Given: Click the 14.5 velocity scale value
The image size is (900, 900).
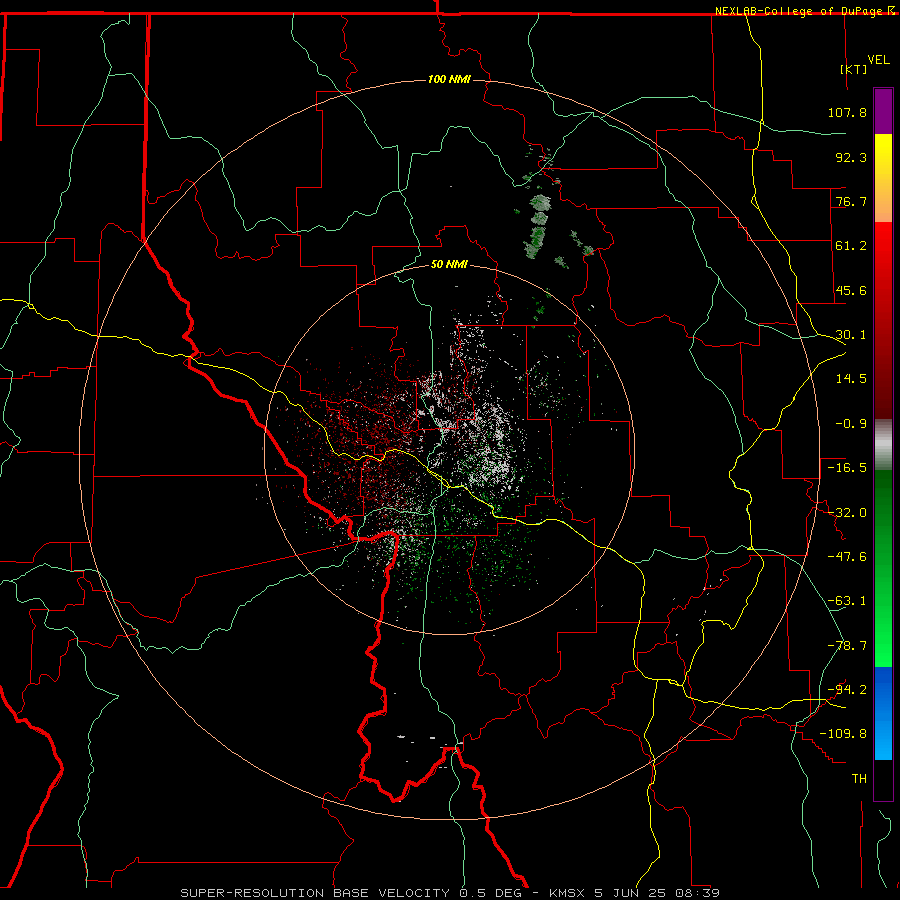Looking at the screenshot, I should click(851, 379).
